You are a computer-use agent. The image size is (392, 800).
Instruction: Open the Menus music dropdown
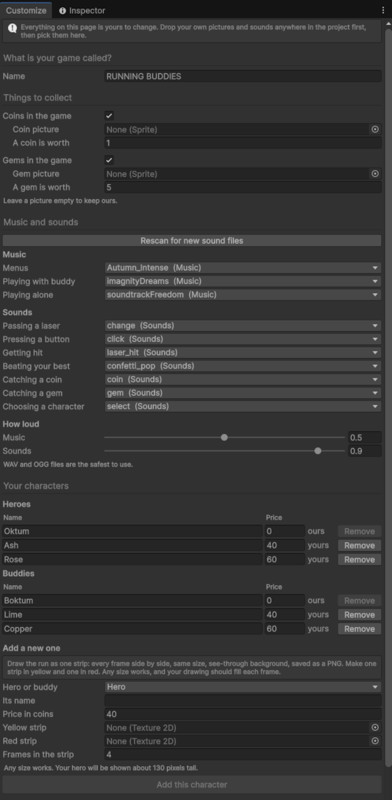click(242, 268)
